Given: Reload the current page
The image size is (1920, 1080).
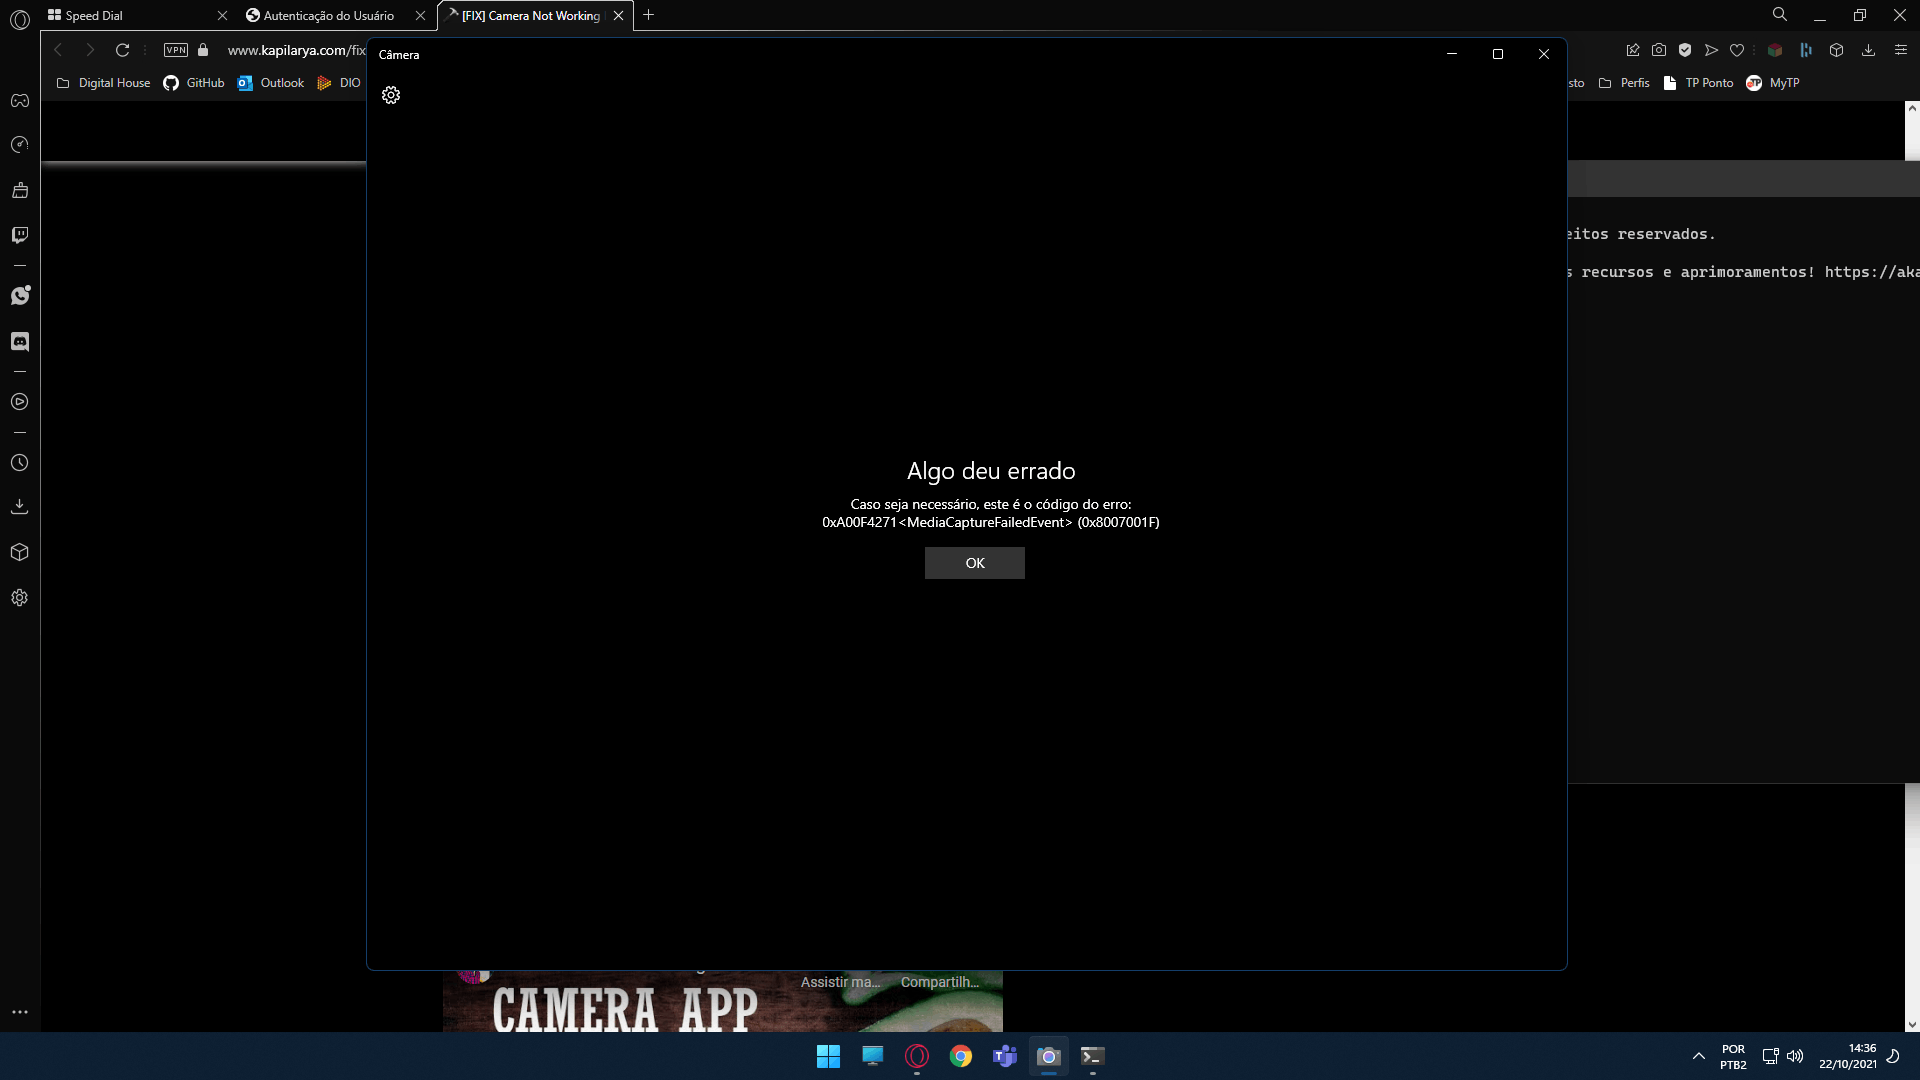Looking at the screenshot, I should (122, 50).
